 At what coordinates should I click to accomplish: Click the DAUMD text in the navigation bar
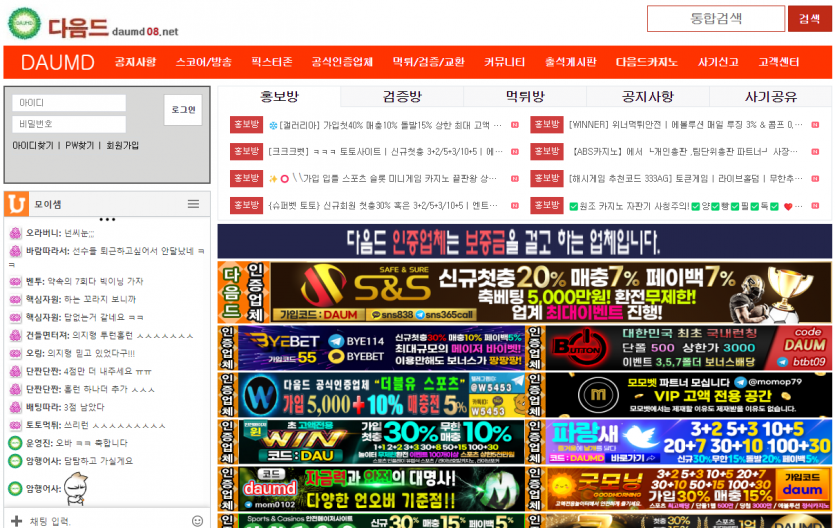[x=58, y=62]
